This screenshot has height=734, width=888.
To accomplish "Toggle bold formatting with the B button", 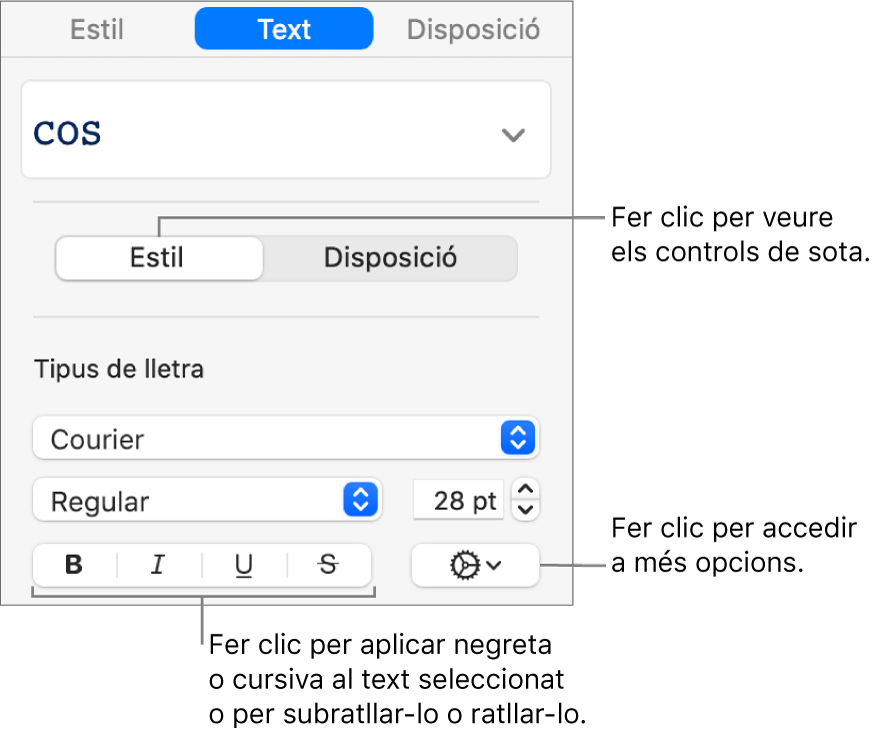I will 74,565.
